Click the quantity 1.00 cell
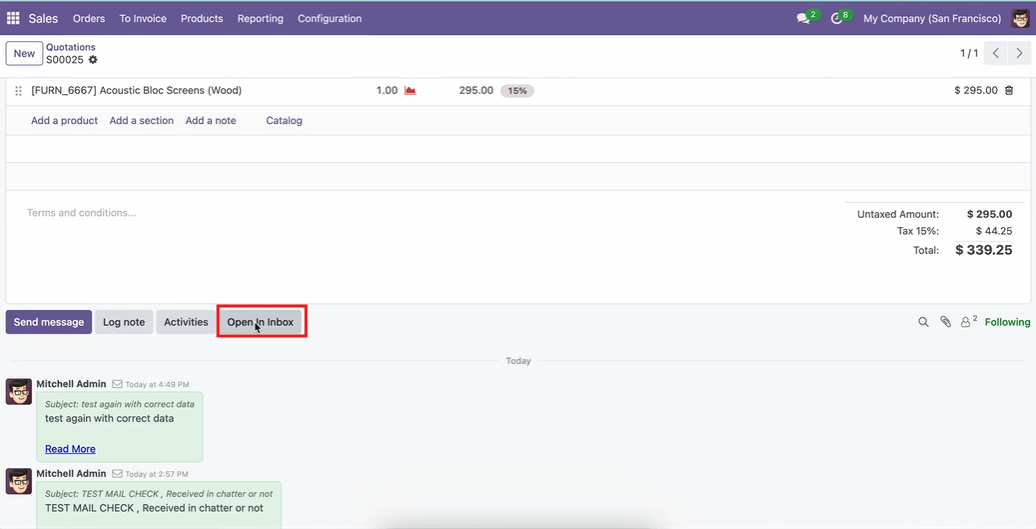The height and width of the screenshot is (529, 1036). [387, 90]
